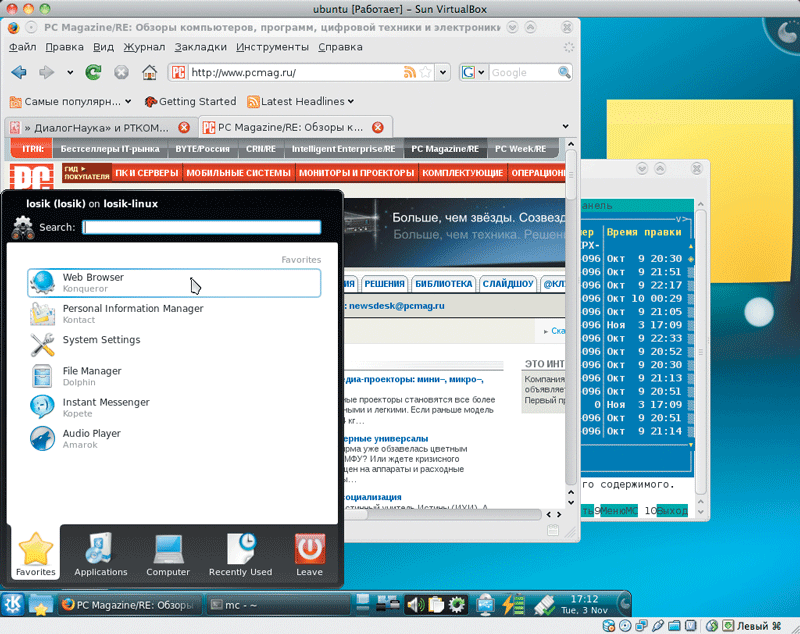Click VirtualBox USB status icon

[658, 626]
